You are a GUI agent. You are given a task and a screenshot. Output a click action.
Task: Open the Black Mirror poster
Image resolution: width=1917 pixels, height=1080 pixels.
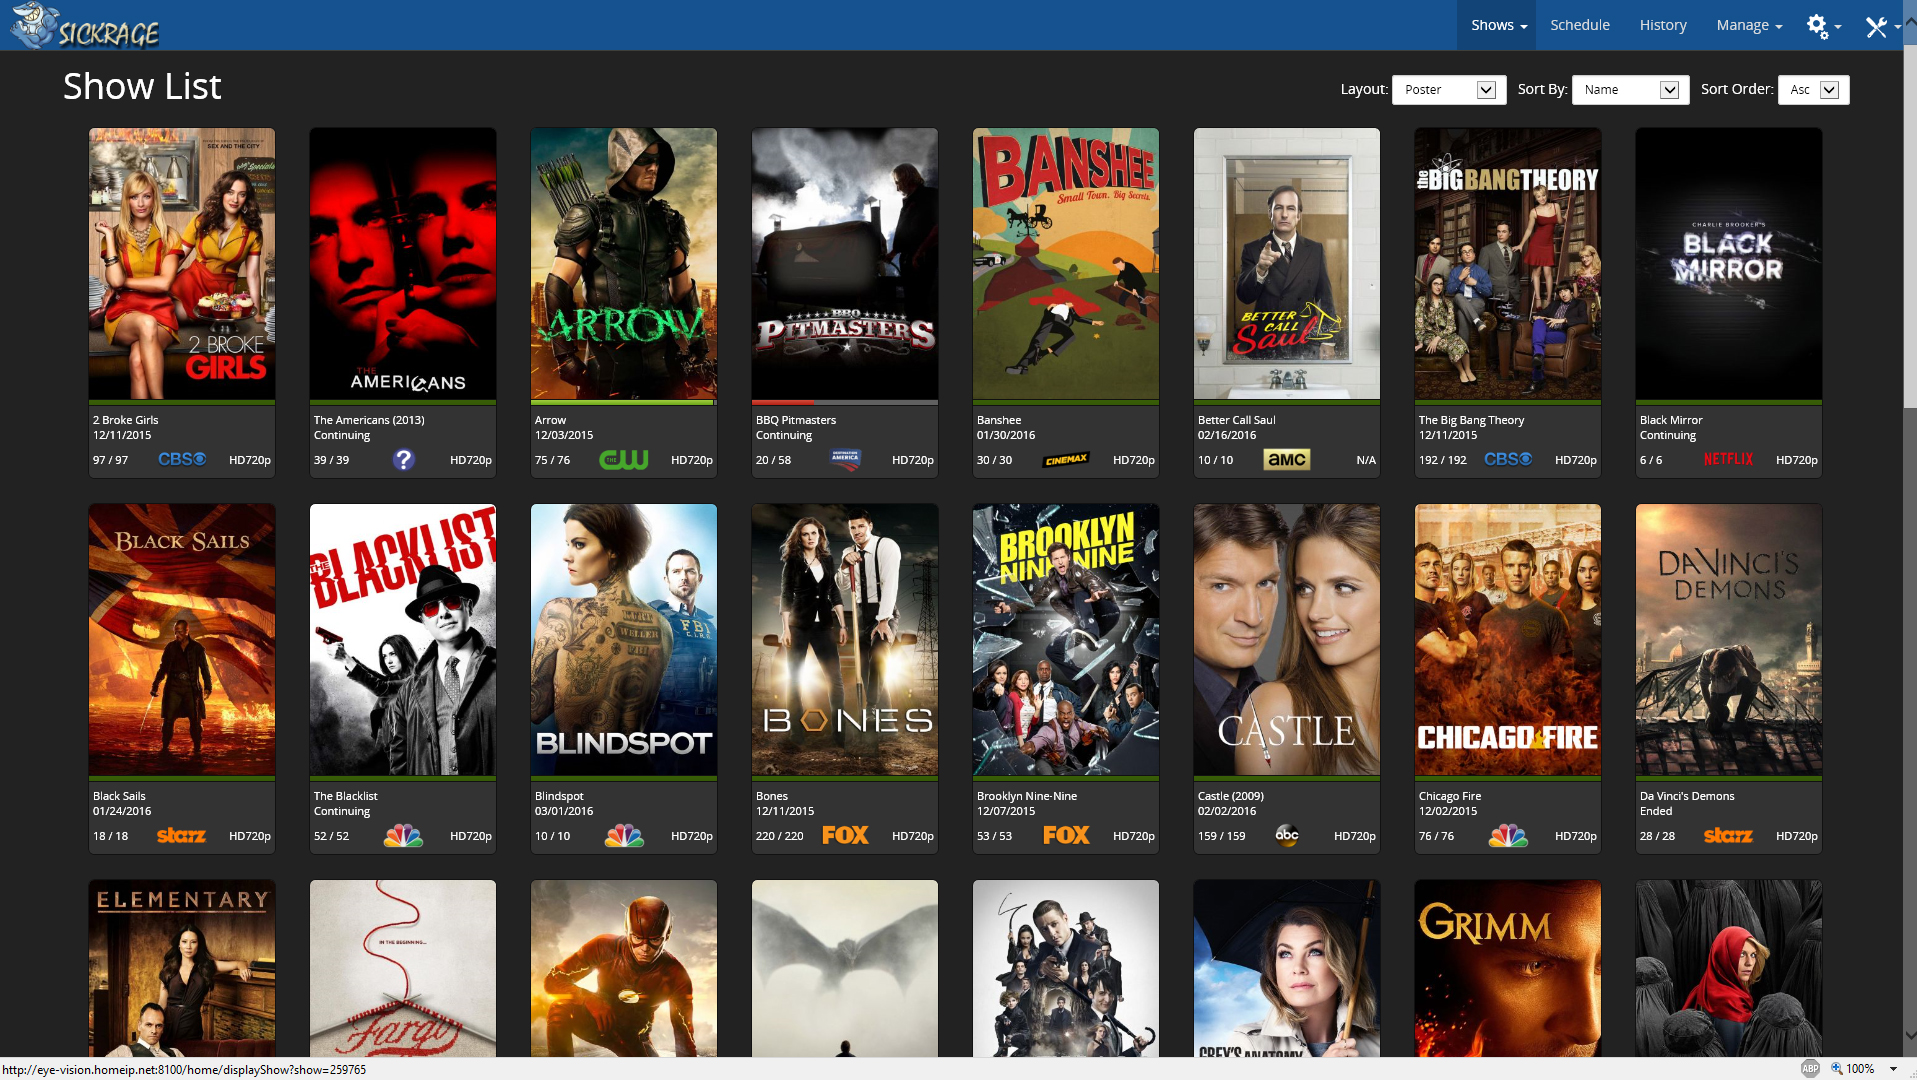click(x=1729, y=264)
